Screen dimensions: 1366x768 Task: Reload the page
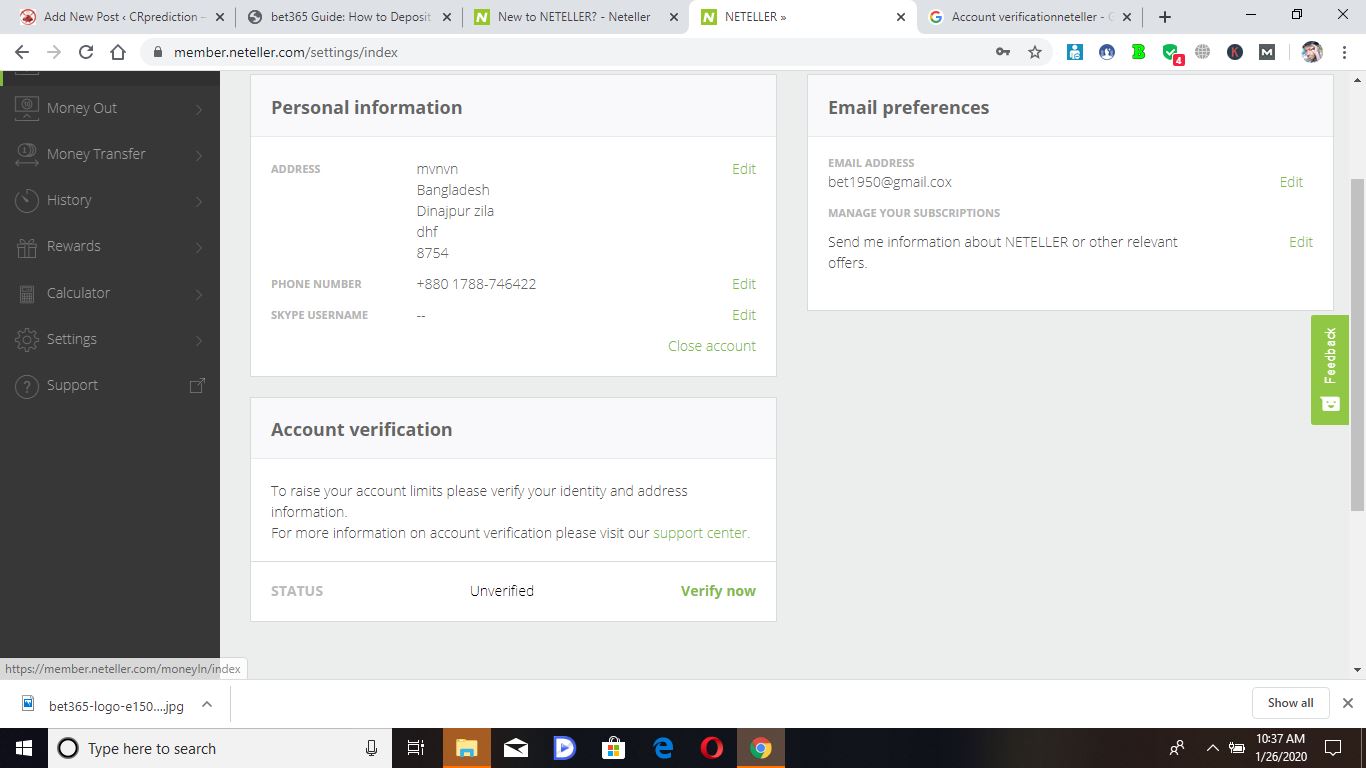[x=86, y=52]
